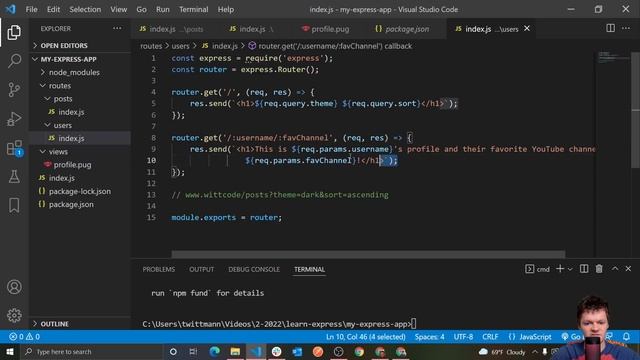640x360 pixels.
Task: Open the Extensions view with badge
Action: point(14,148)
